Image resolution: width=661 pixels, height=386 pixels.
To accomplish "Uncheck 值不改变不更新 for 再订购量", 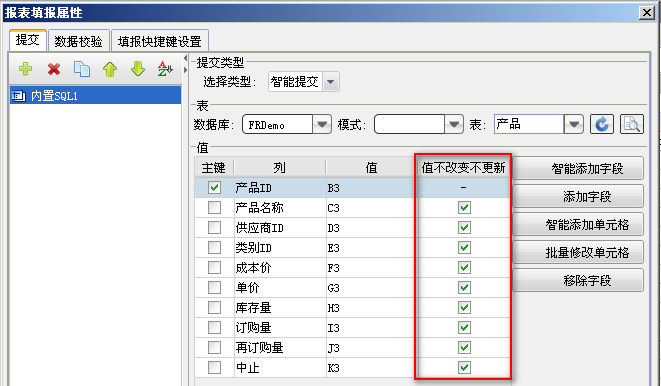I will pos(464,348).
